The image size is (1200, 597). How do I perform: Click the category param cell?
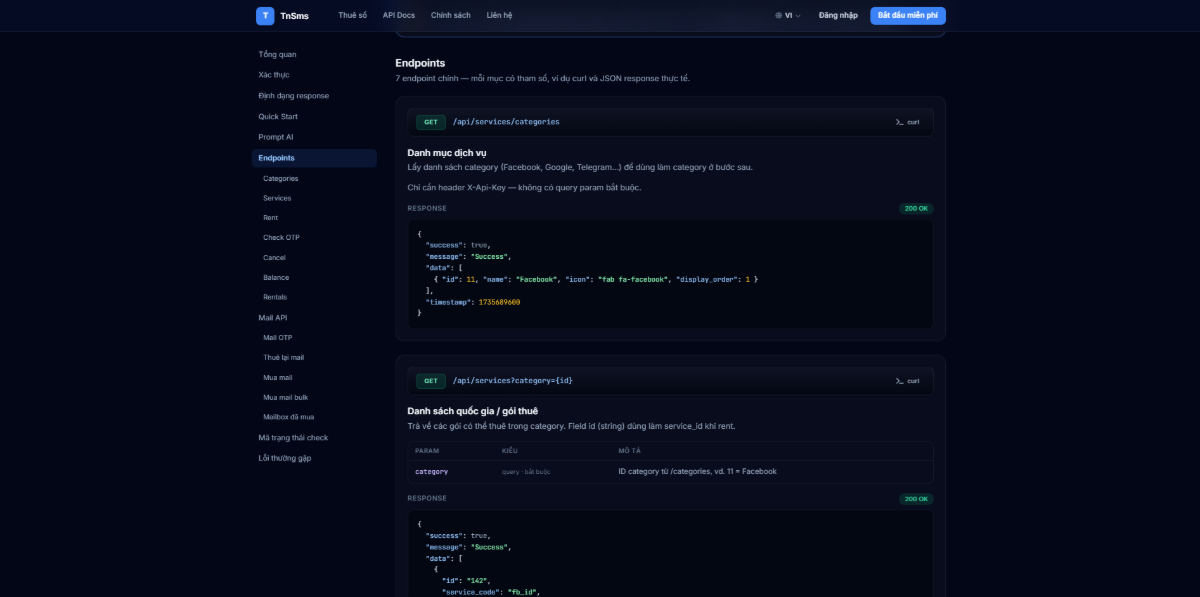[x=432, y=471]
